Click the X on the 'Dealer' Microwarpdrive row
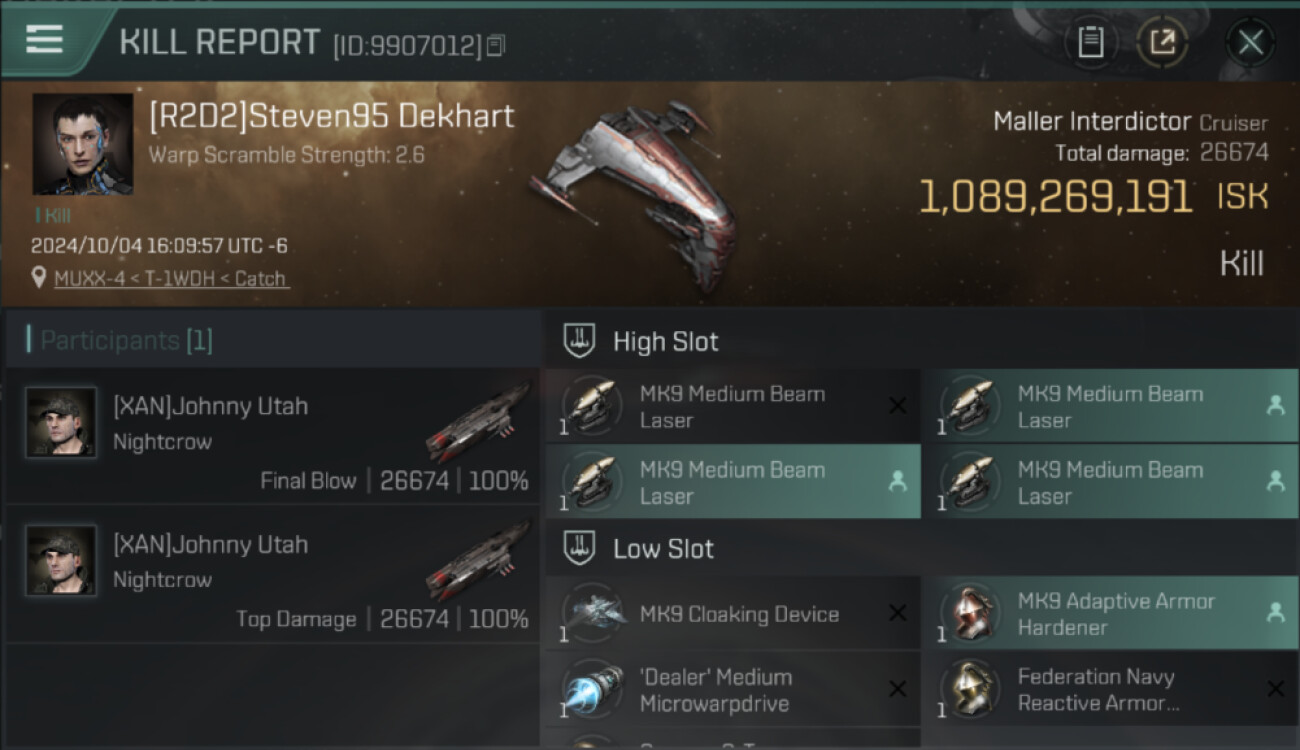 (897, 689)
